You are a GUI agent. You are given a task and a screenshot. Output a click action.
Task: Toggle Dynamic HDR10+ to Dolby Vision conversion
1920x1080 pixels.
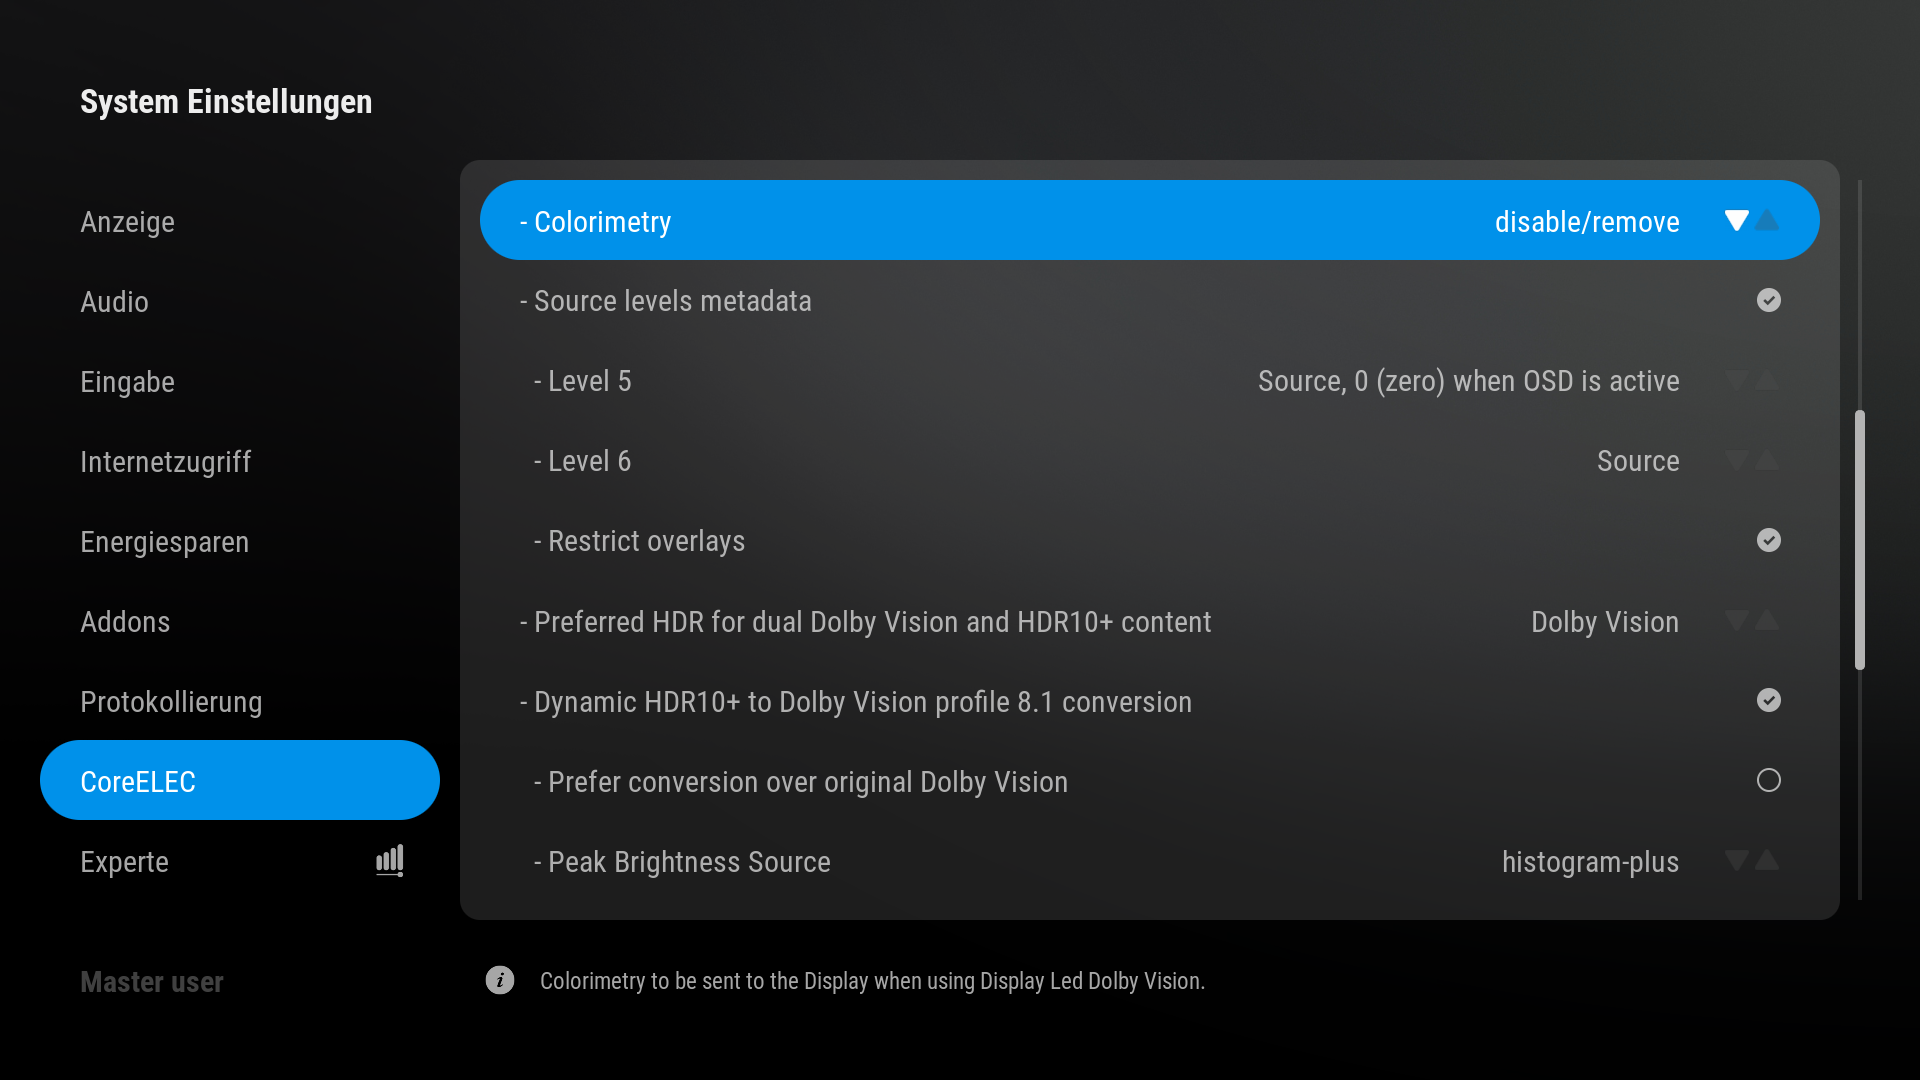click(1768, 700)
